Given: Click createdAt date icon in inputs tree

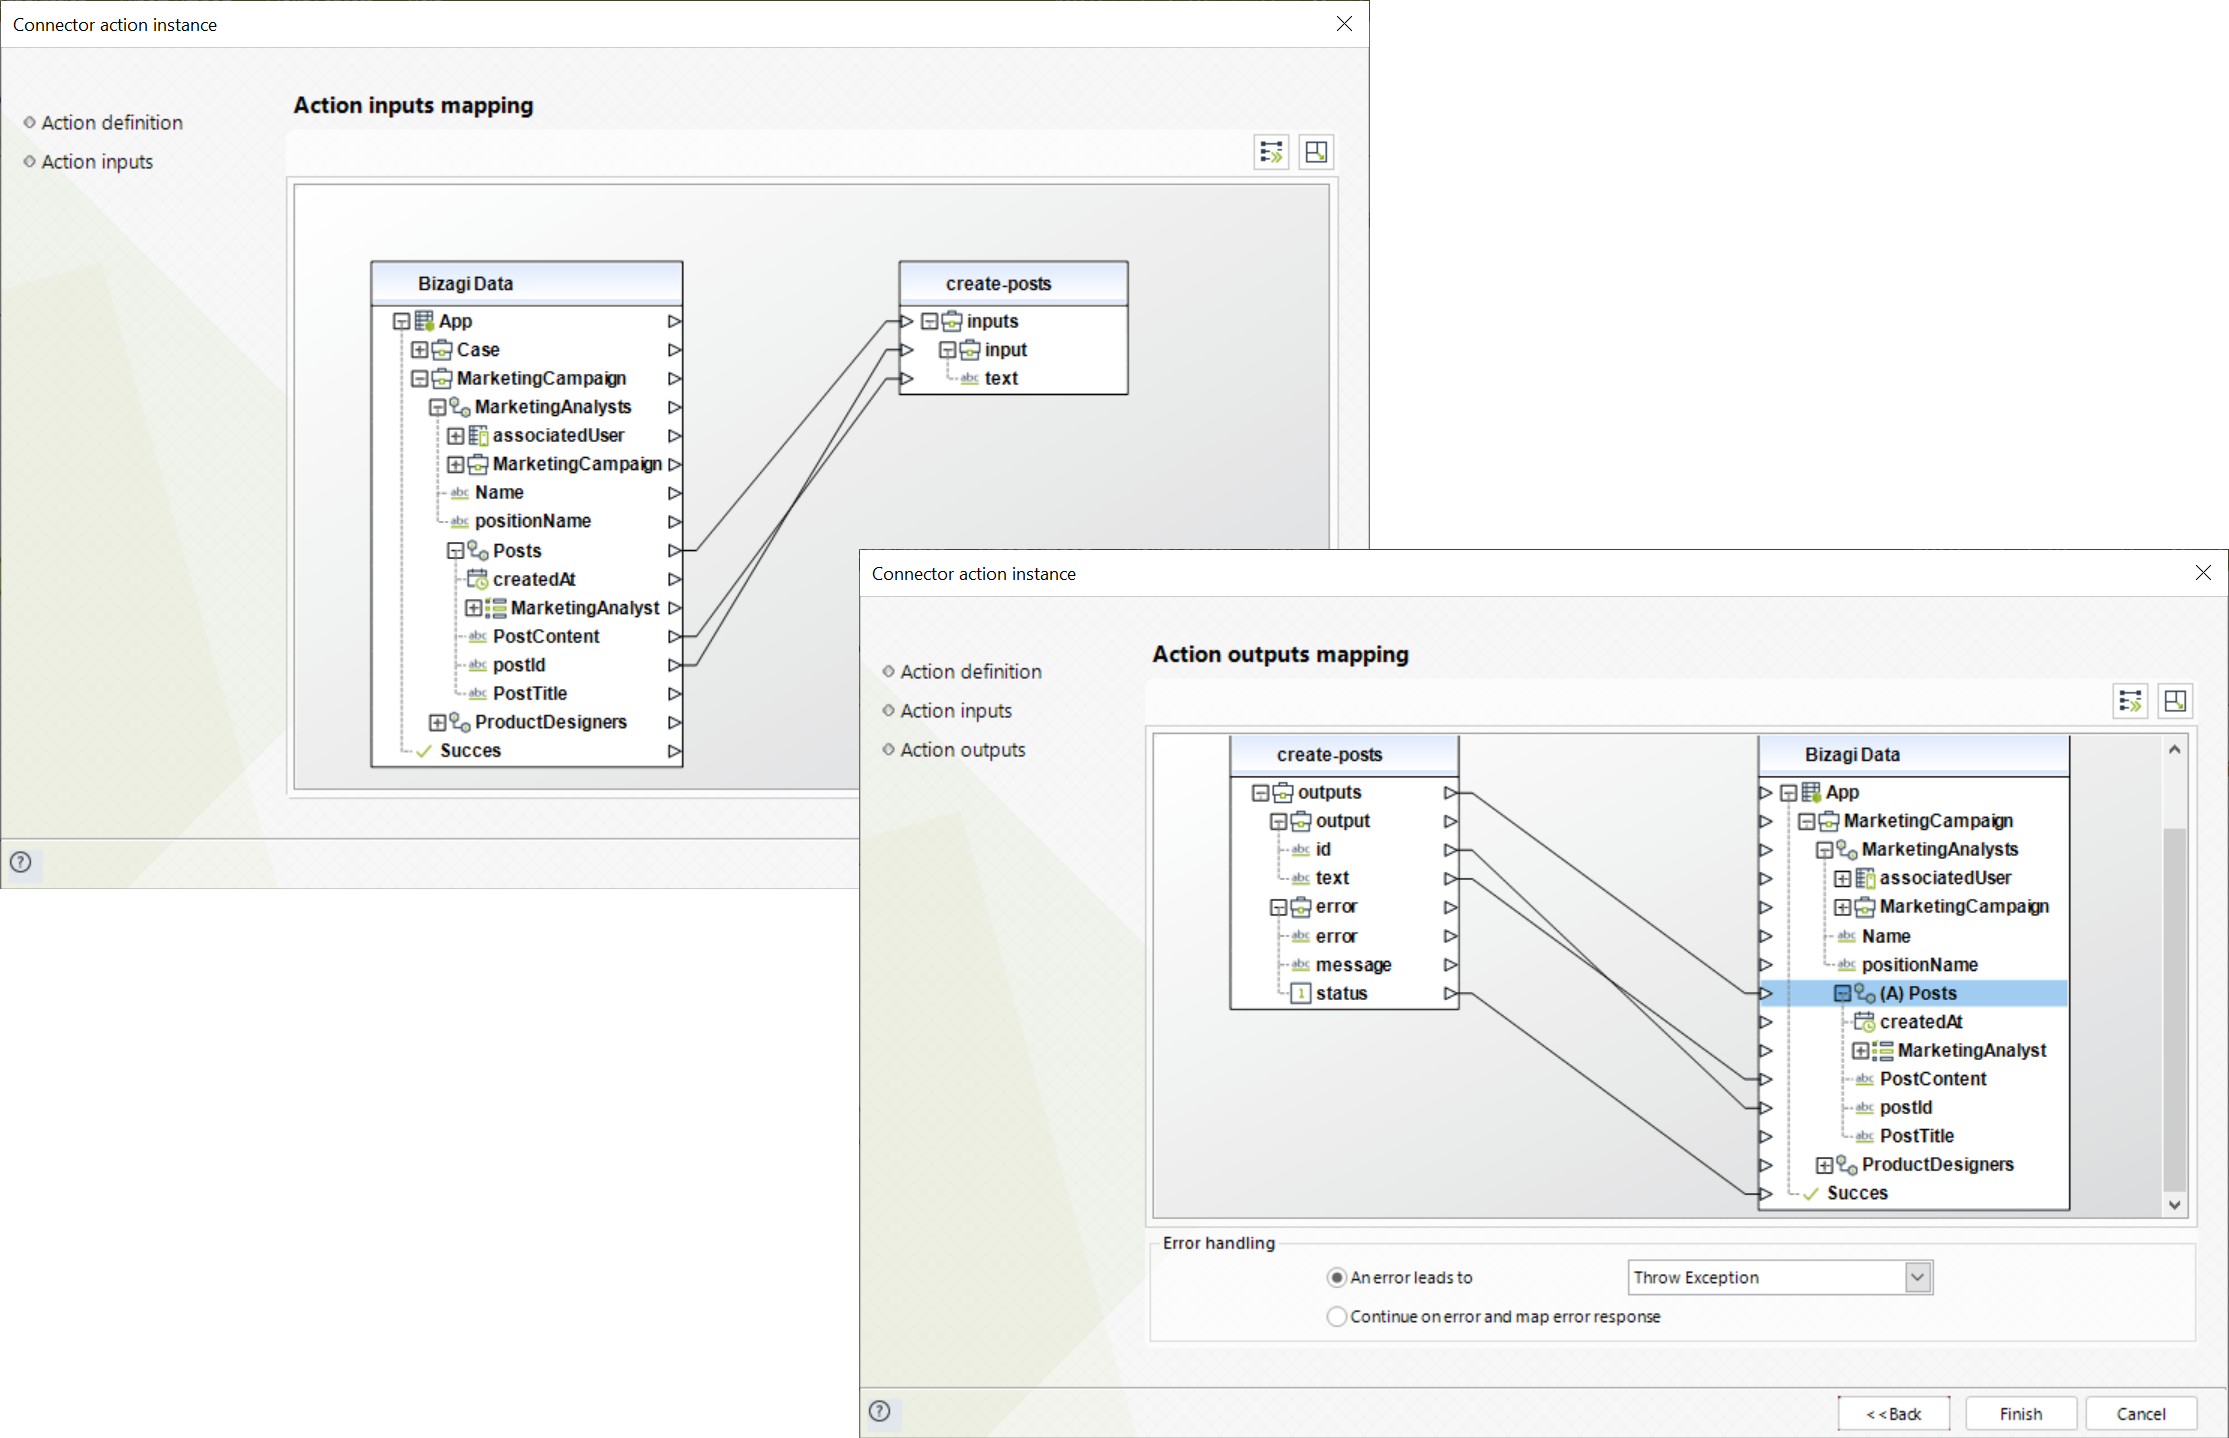Looking at the screenshot, I should [478, 579].
